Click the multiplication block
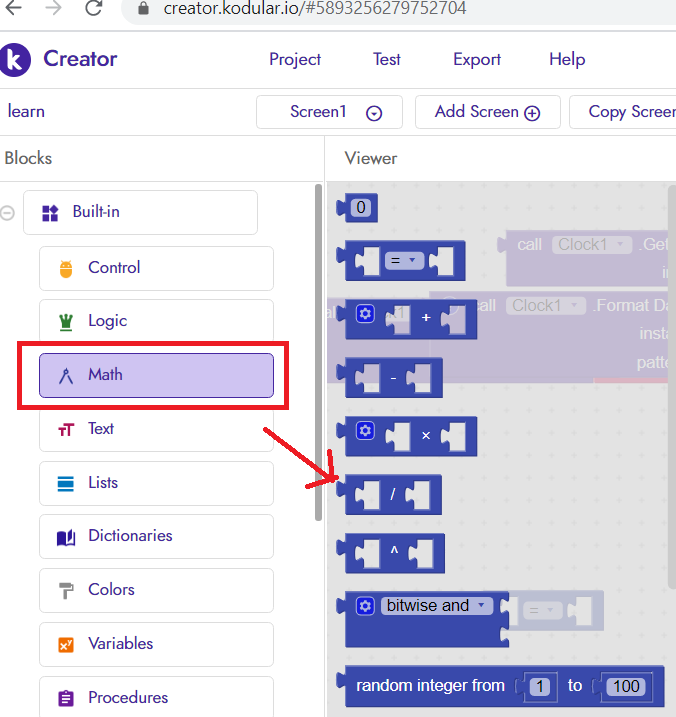 (x=407, y=436)
